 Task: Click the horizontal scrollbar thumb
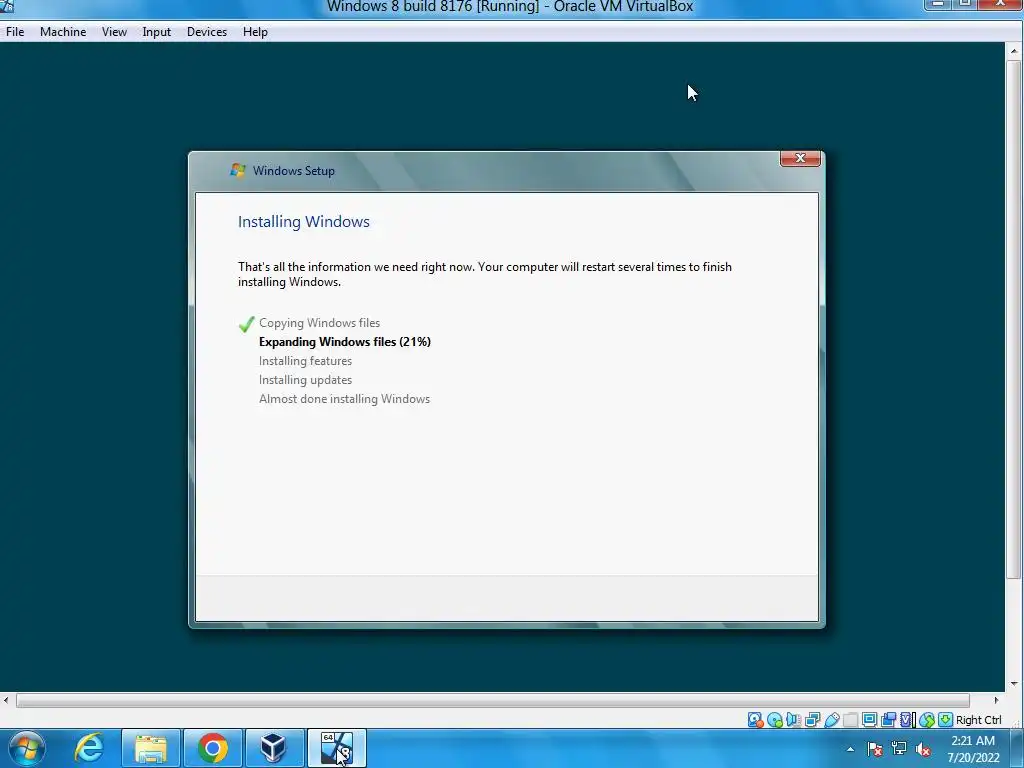493,701
